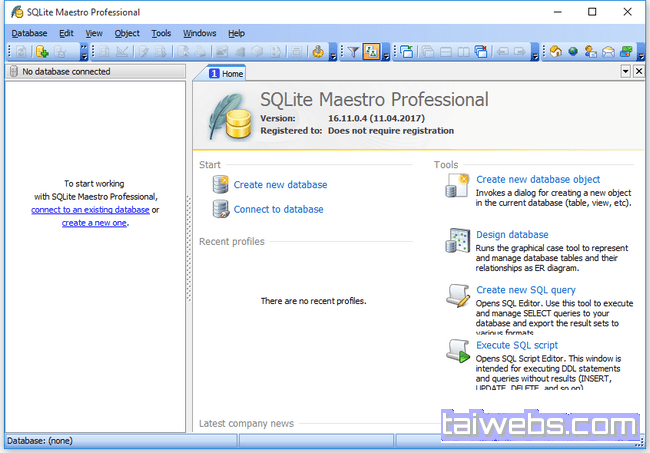Click the create new database toolbar icon
The height and width of the screenshot is (453, 650).
pyautogui.click(x=41, y=52)
